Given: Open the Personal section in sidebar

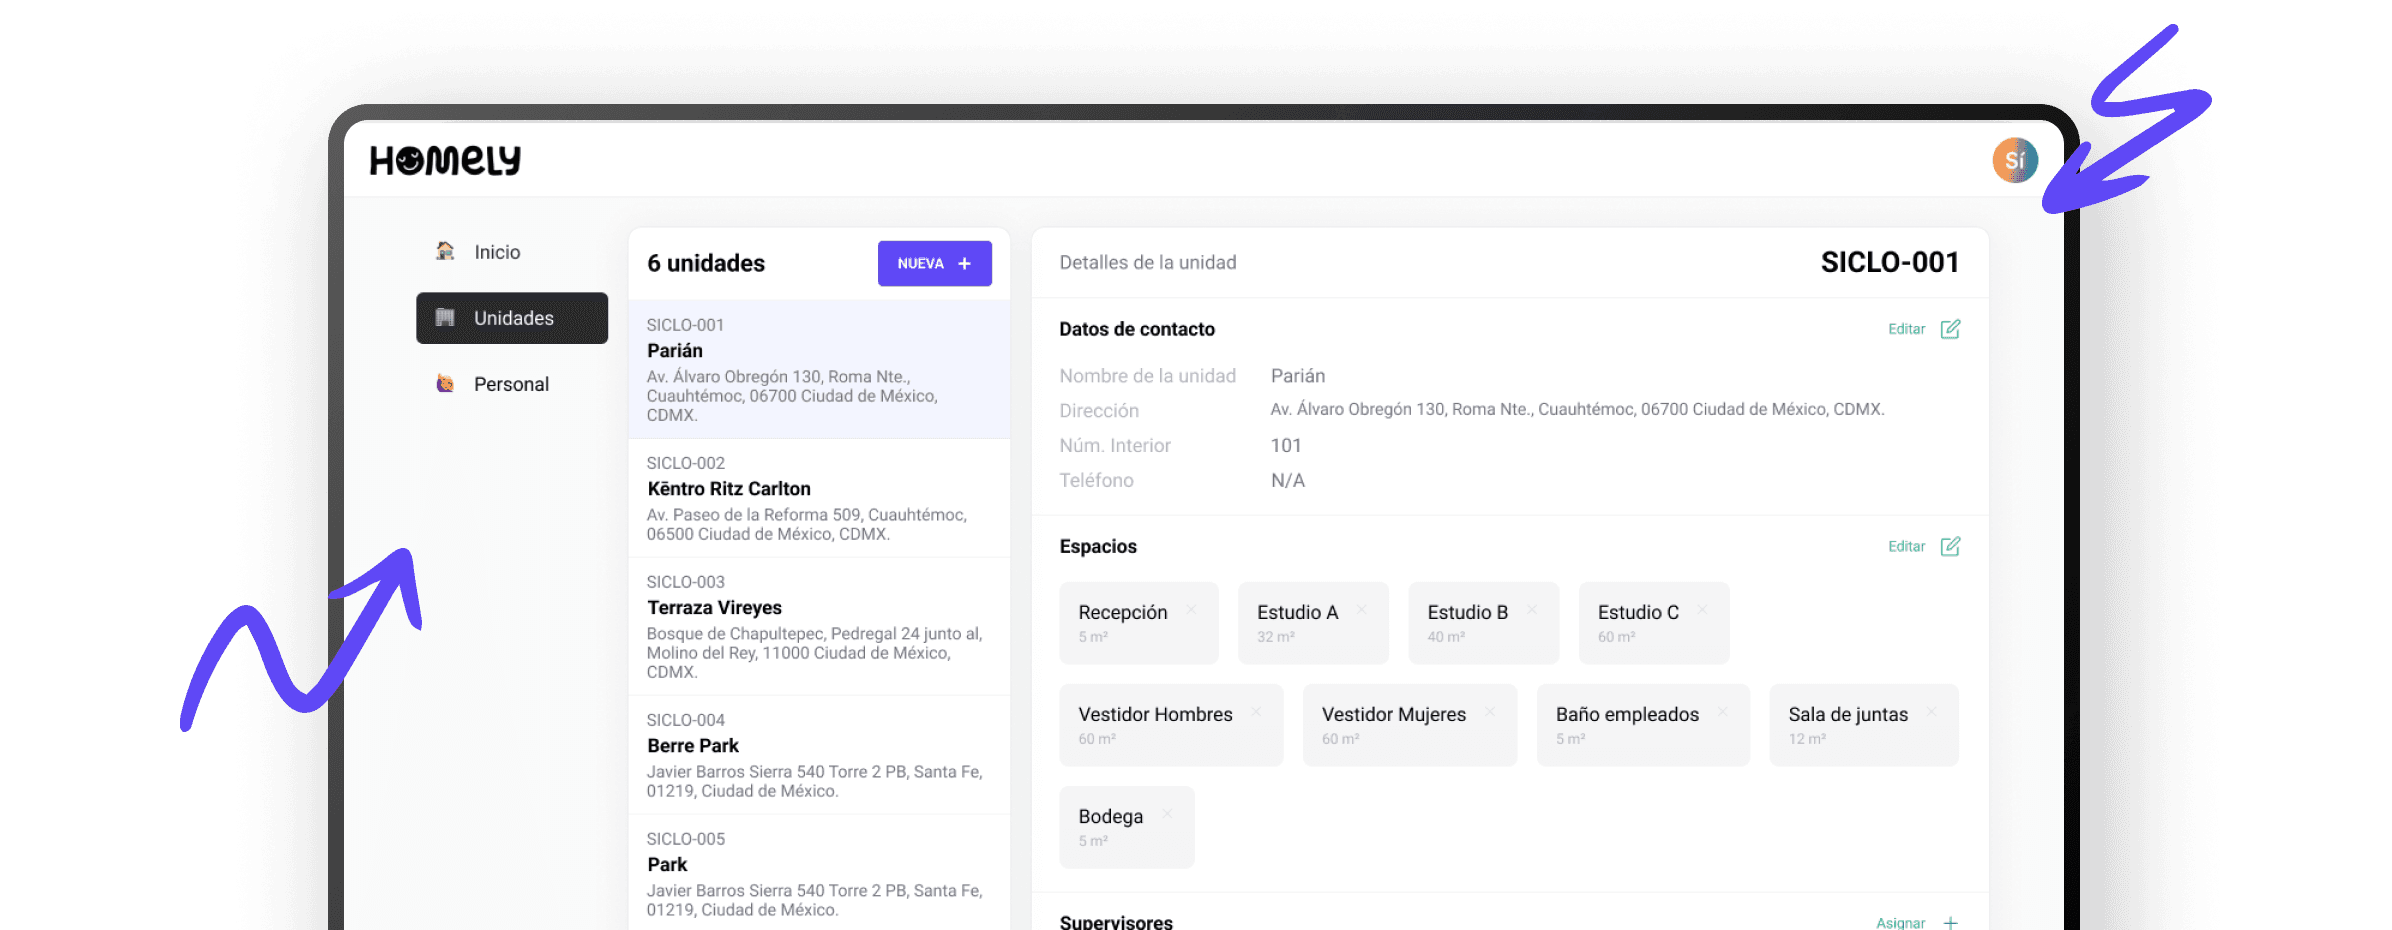Looking at the screenshot, I should pos(511,384).
